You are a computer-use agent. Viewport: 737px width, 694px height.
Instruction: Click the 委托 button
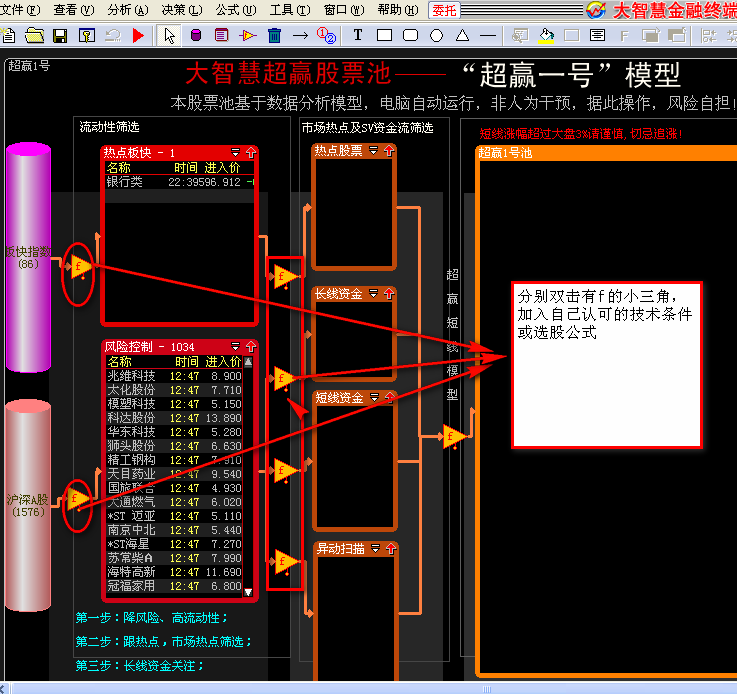coord(444,10)
